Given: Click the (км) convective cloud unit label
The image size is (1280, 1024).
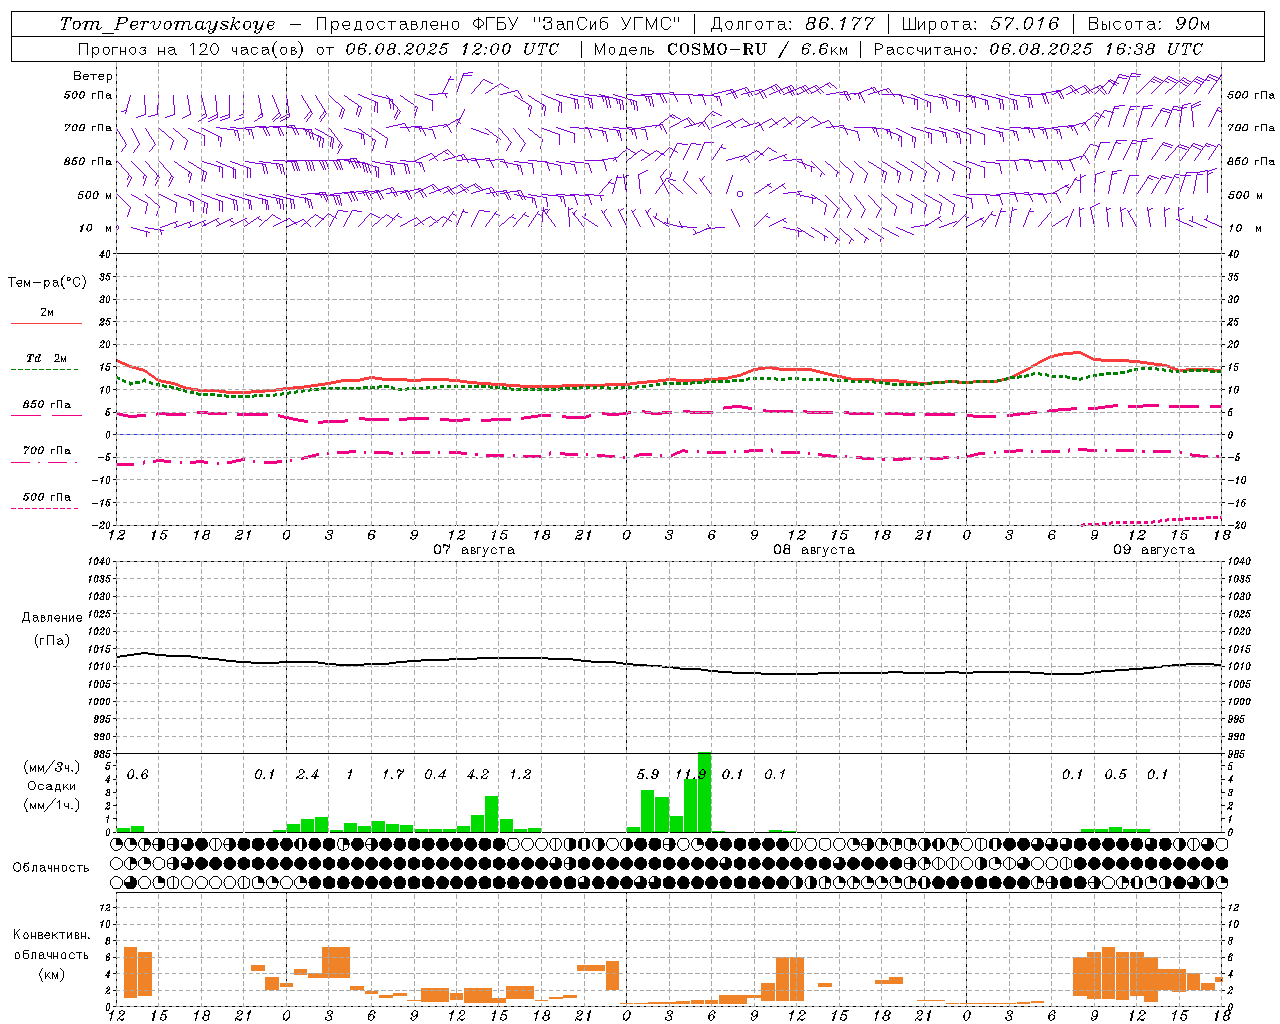Looking at the screenshot, I should click(x=51, y=974).
